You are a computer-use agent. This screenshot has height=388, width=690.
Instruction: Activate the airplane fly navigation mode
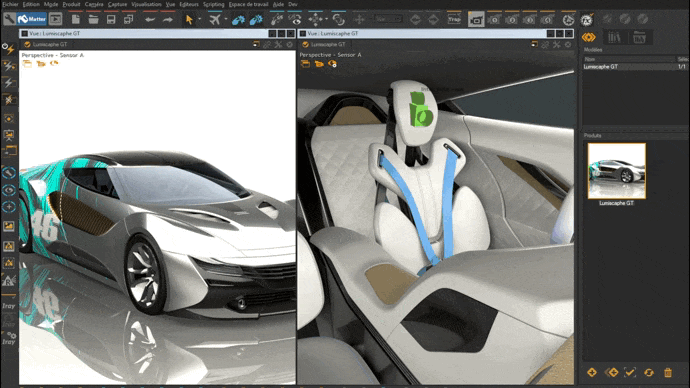point(215,19)
